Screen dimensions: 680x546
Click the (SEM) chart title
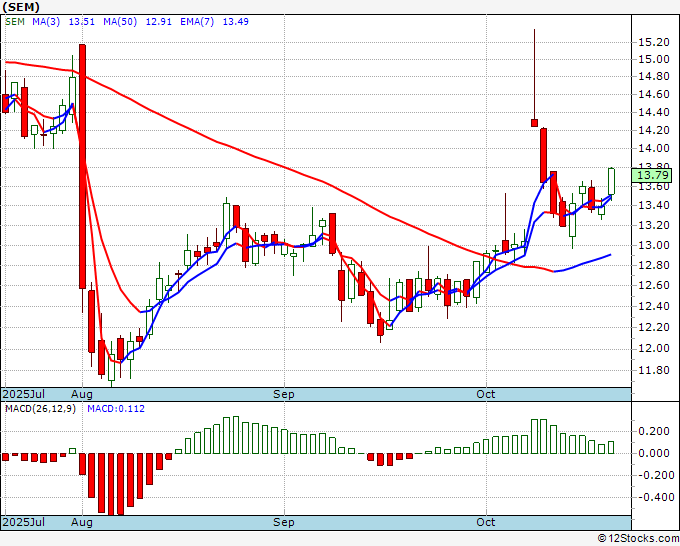[x=21, y=7]
